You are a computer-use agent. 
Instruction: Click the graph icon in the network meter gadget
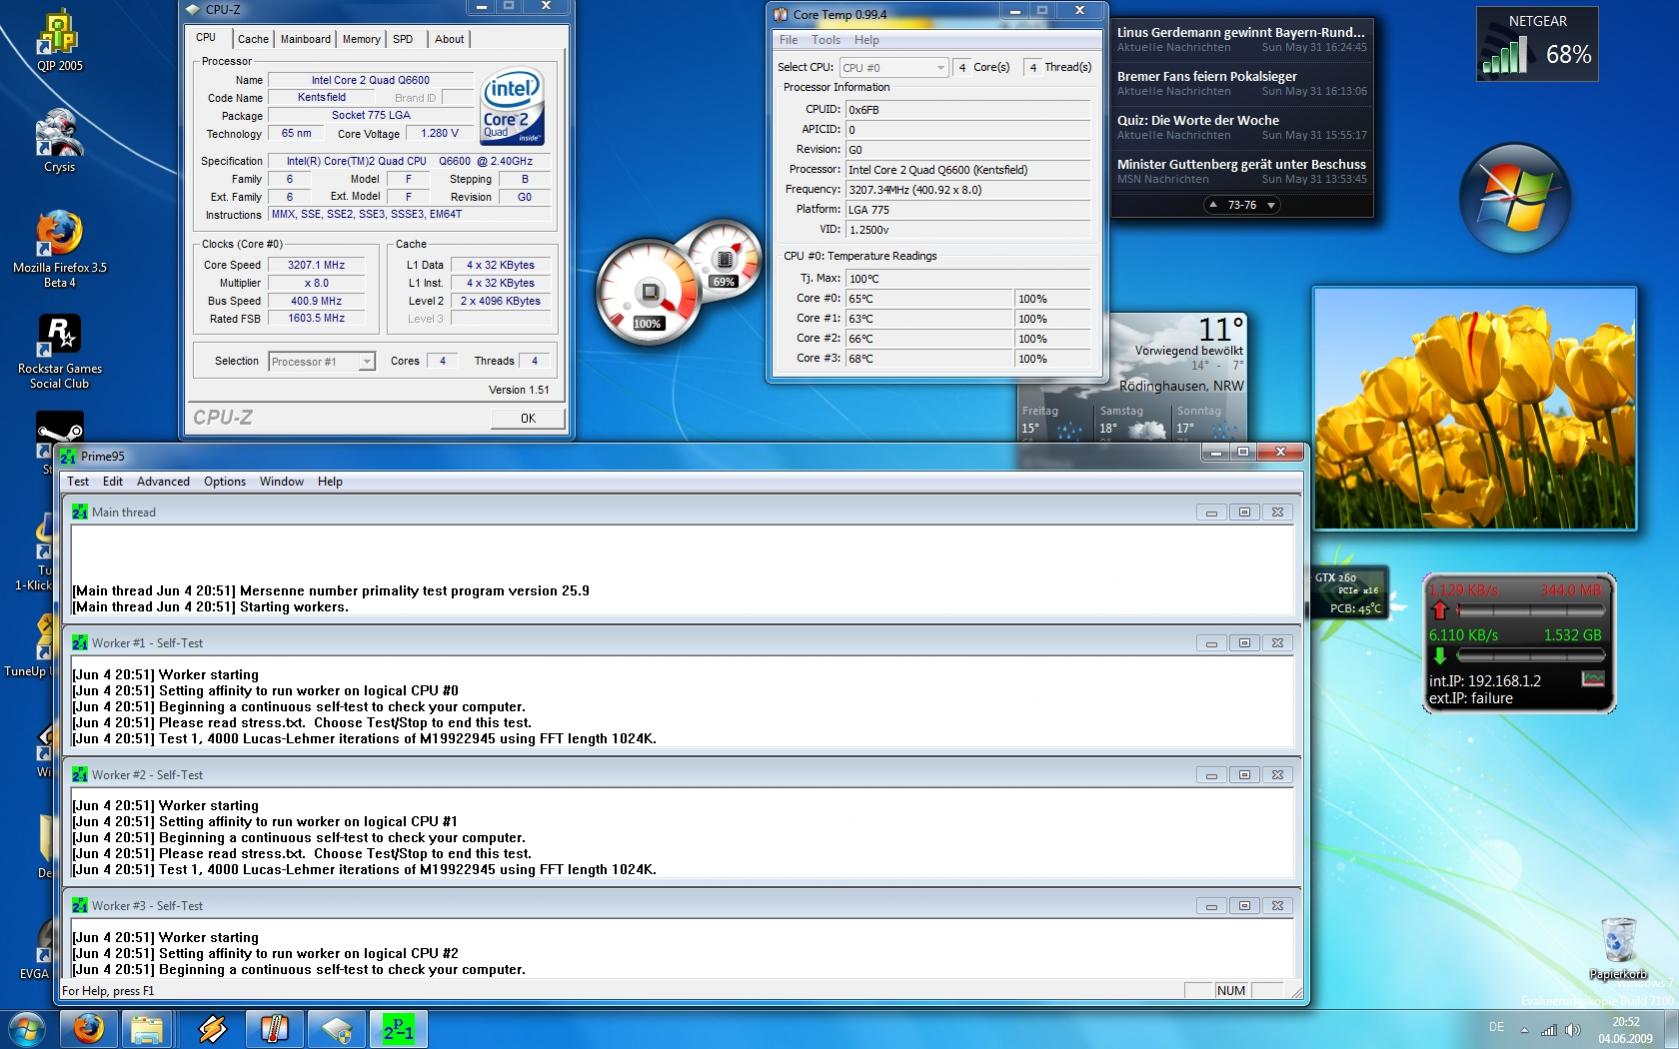click(1593, 679)
